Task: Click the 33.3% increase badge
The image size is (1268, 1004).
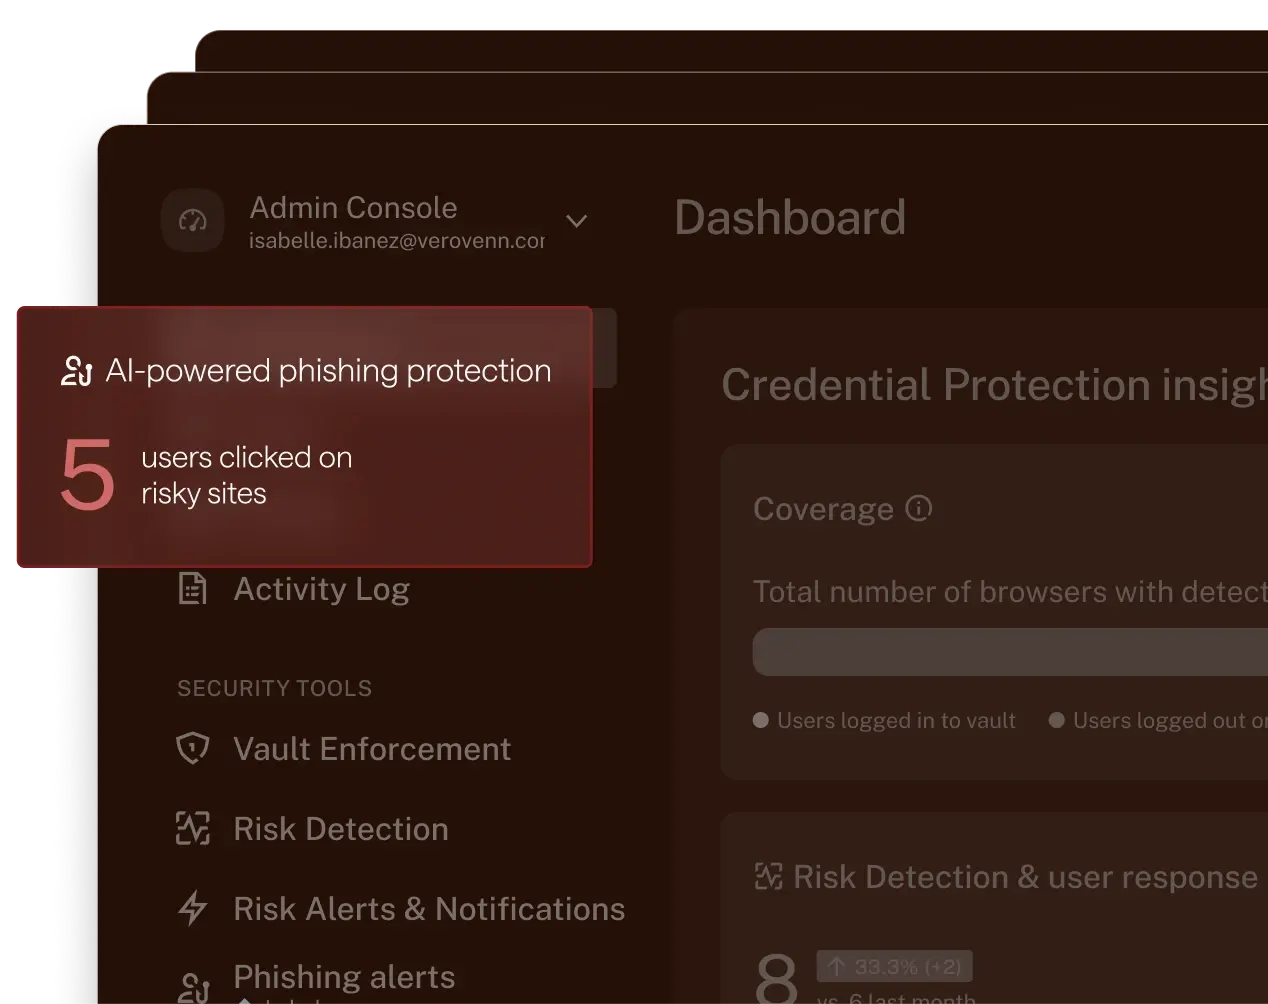Action: [894, 967]
